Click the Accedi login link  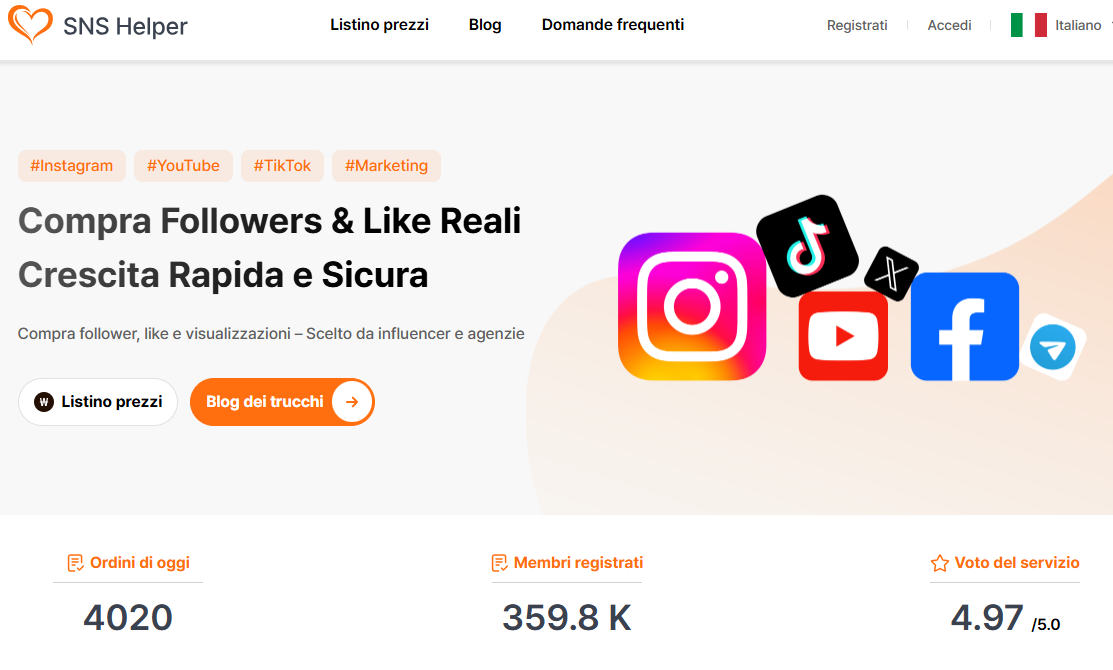click(949, 26)
